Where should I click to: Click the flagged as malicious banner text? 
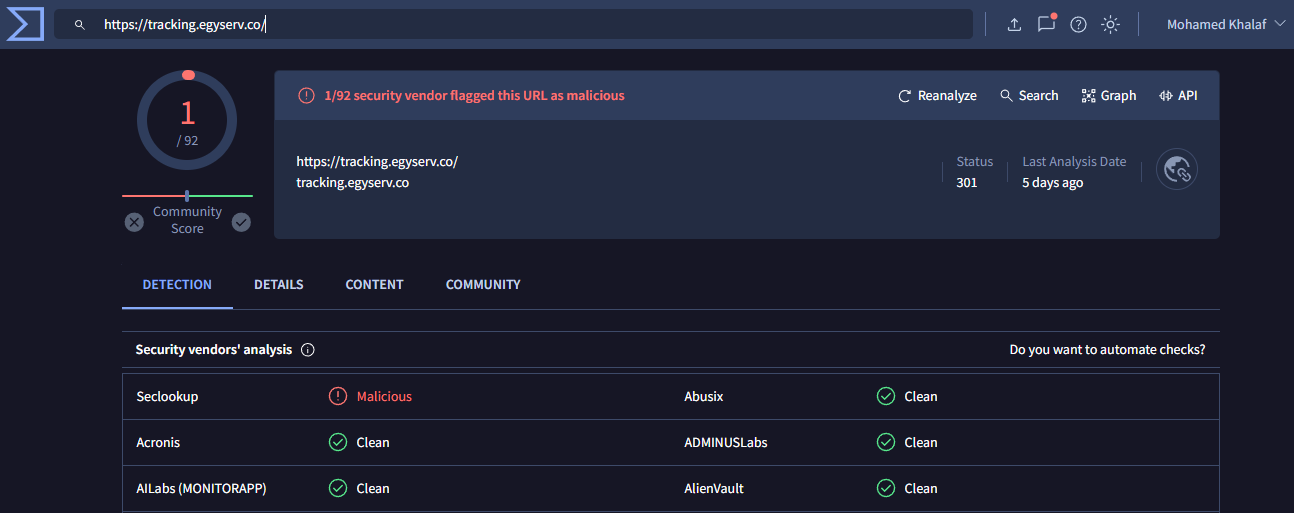pyautogui.click(x=474, y=96)
